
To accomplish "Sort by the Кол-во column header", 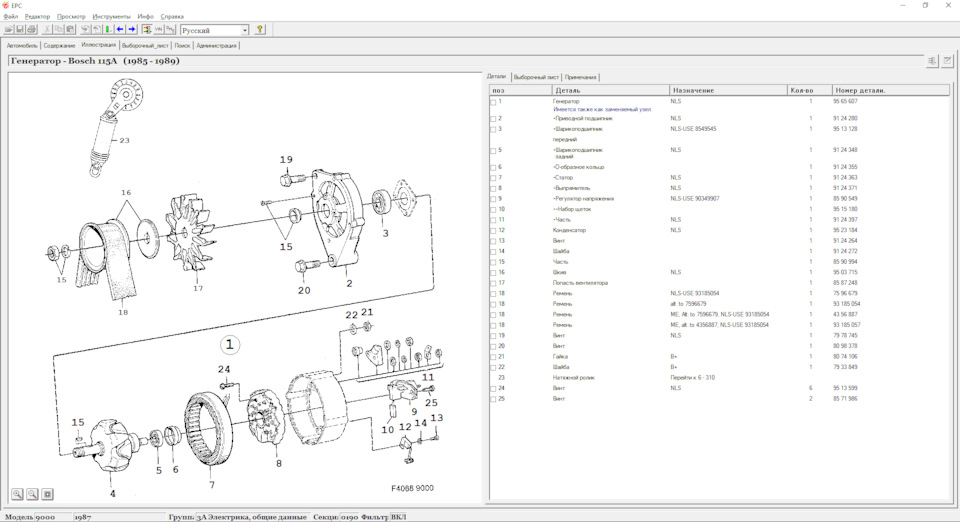I will point(810,90).
